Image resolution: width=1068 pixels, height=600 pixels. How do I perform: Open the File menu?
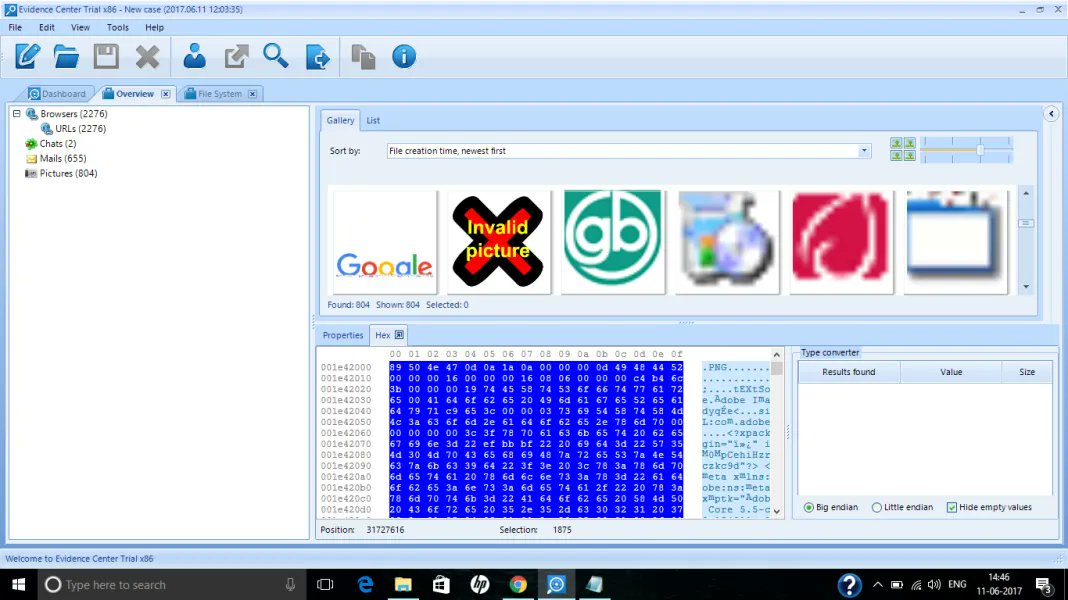15,27
